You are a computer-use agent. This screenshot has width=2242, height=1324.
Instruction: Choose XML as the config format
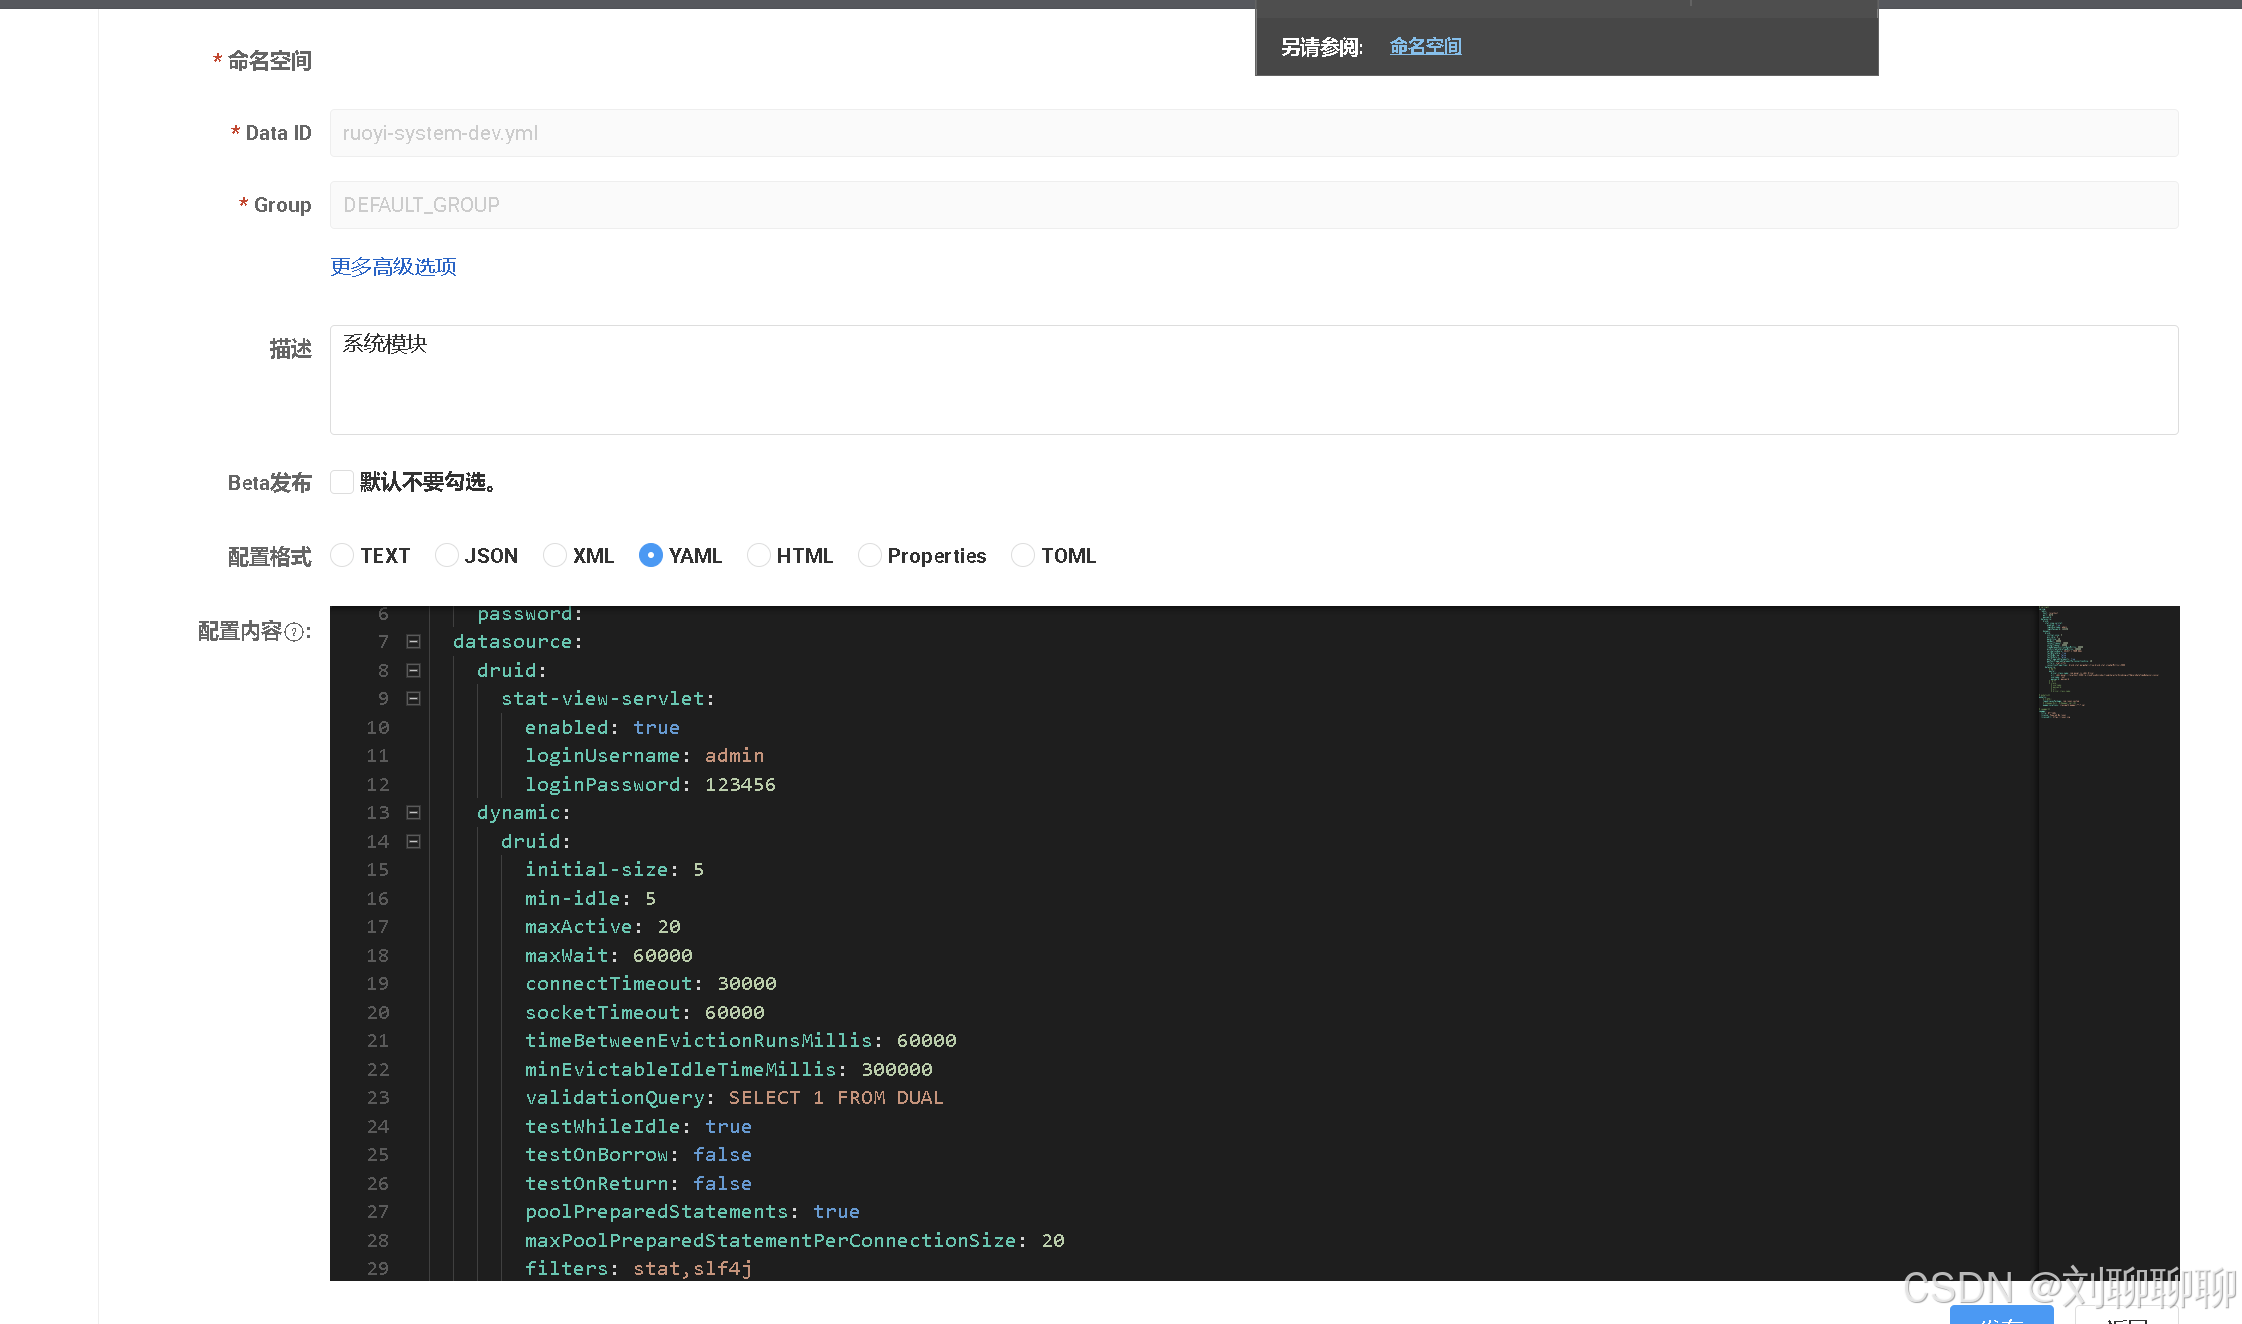pyautogui.click(x=555, y=555)
